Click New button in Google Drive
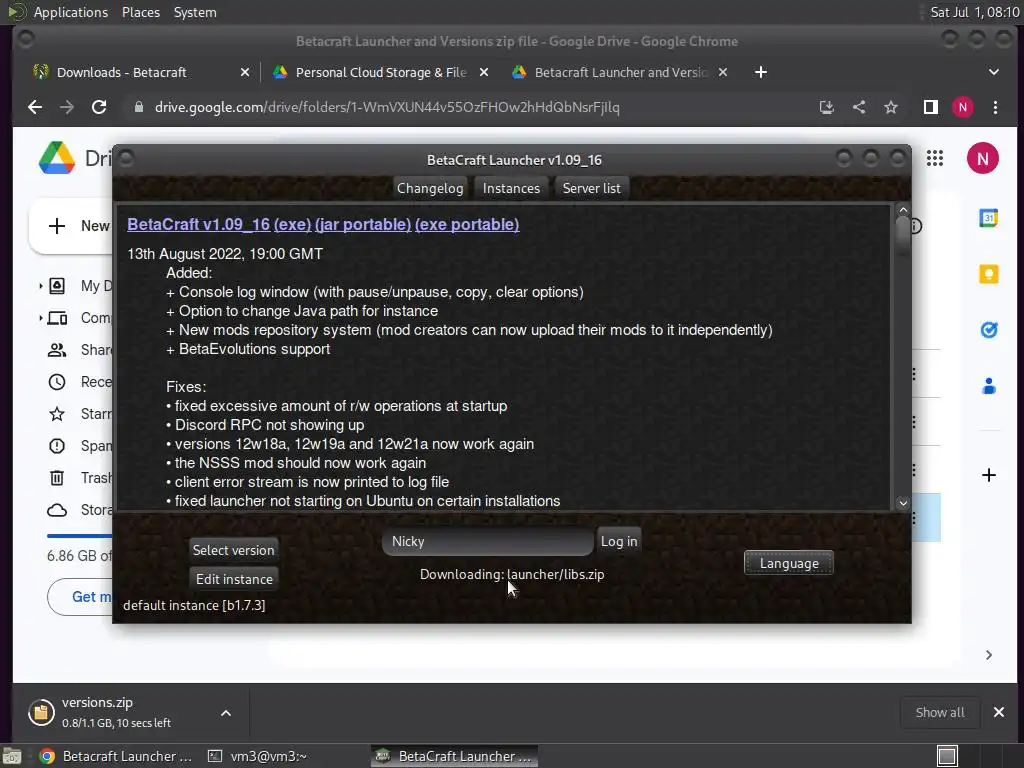 click(x=72, y=226)
